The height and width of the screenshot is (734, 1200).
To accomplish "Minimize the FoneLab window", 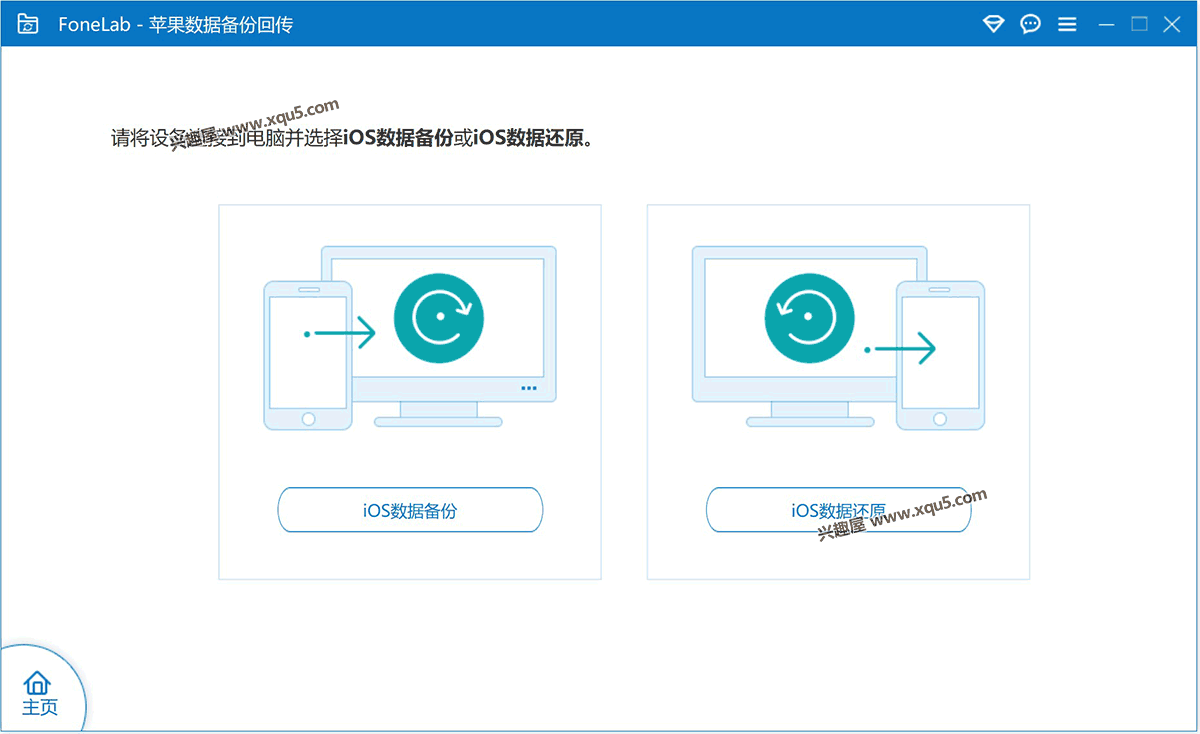I will click(x=1106, y=24).
